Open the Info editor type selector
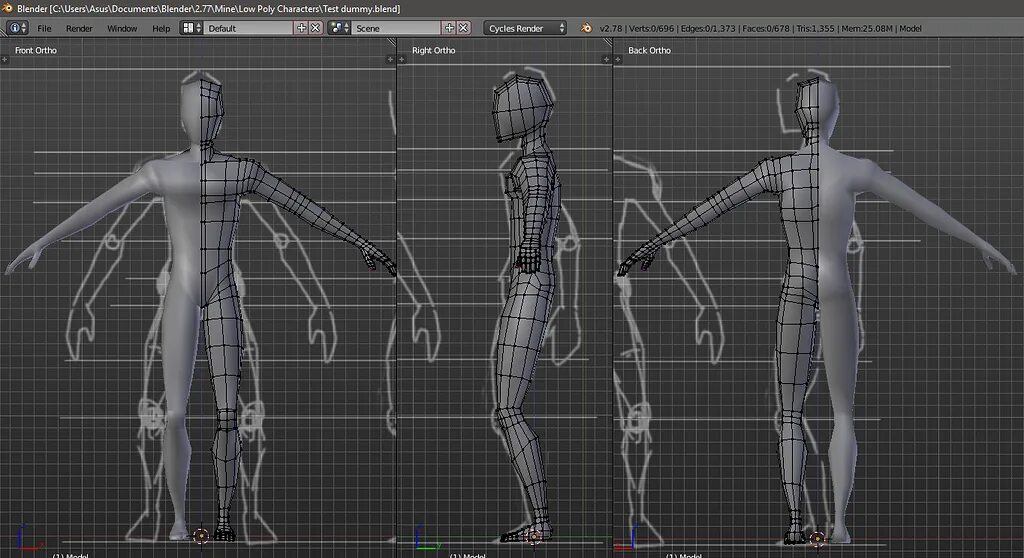 (18, 28)
